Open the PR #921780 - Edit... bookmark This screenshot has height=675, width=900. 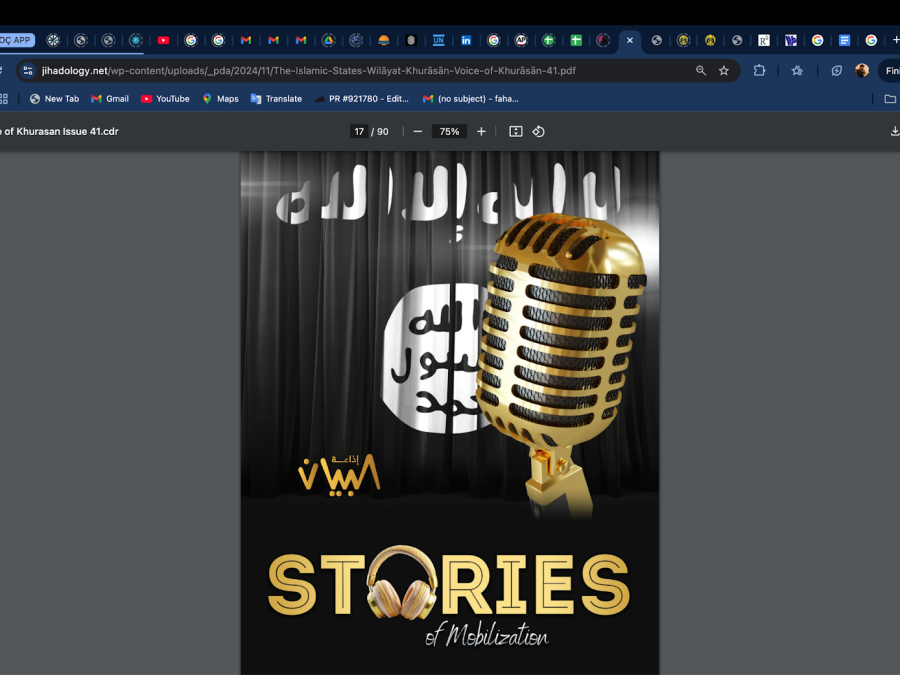tap(362, 99)
